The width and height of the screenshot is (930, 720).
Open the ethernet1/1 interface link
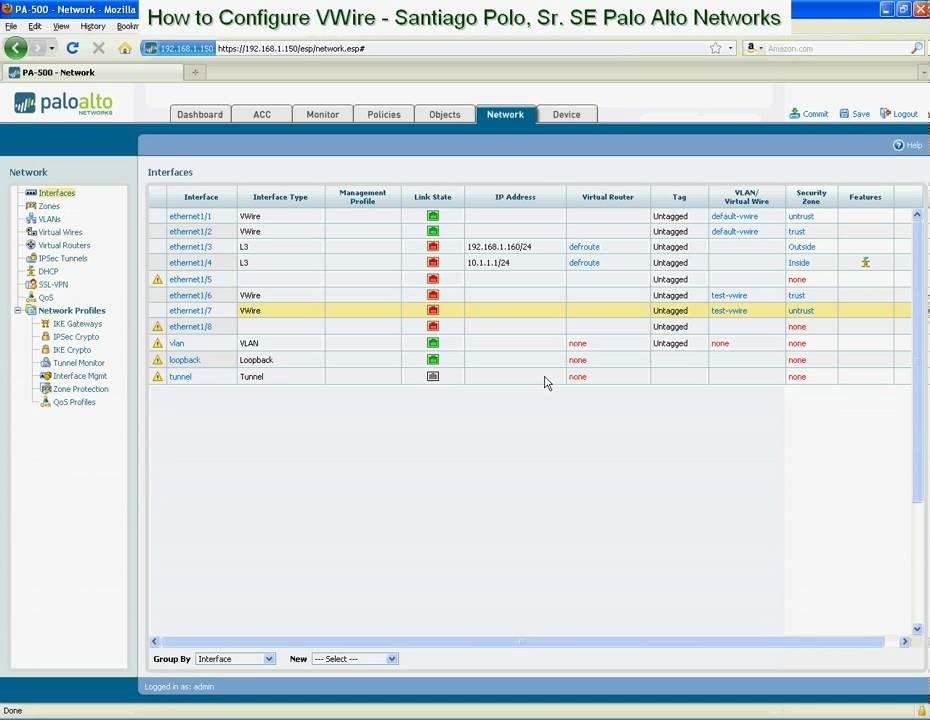190,216
